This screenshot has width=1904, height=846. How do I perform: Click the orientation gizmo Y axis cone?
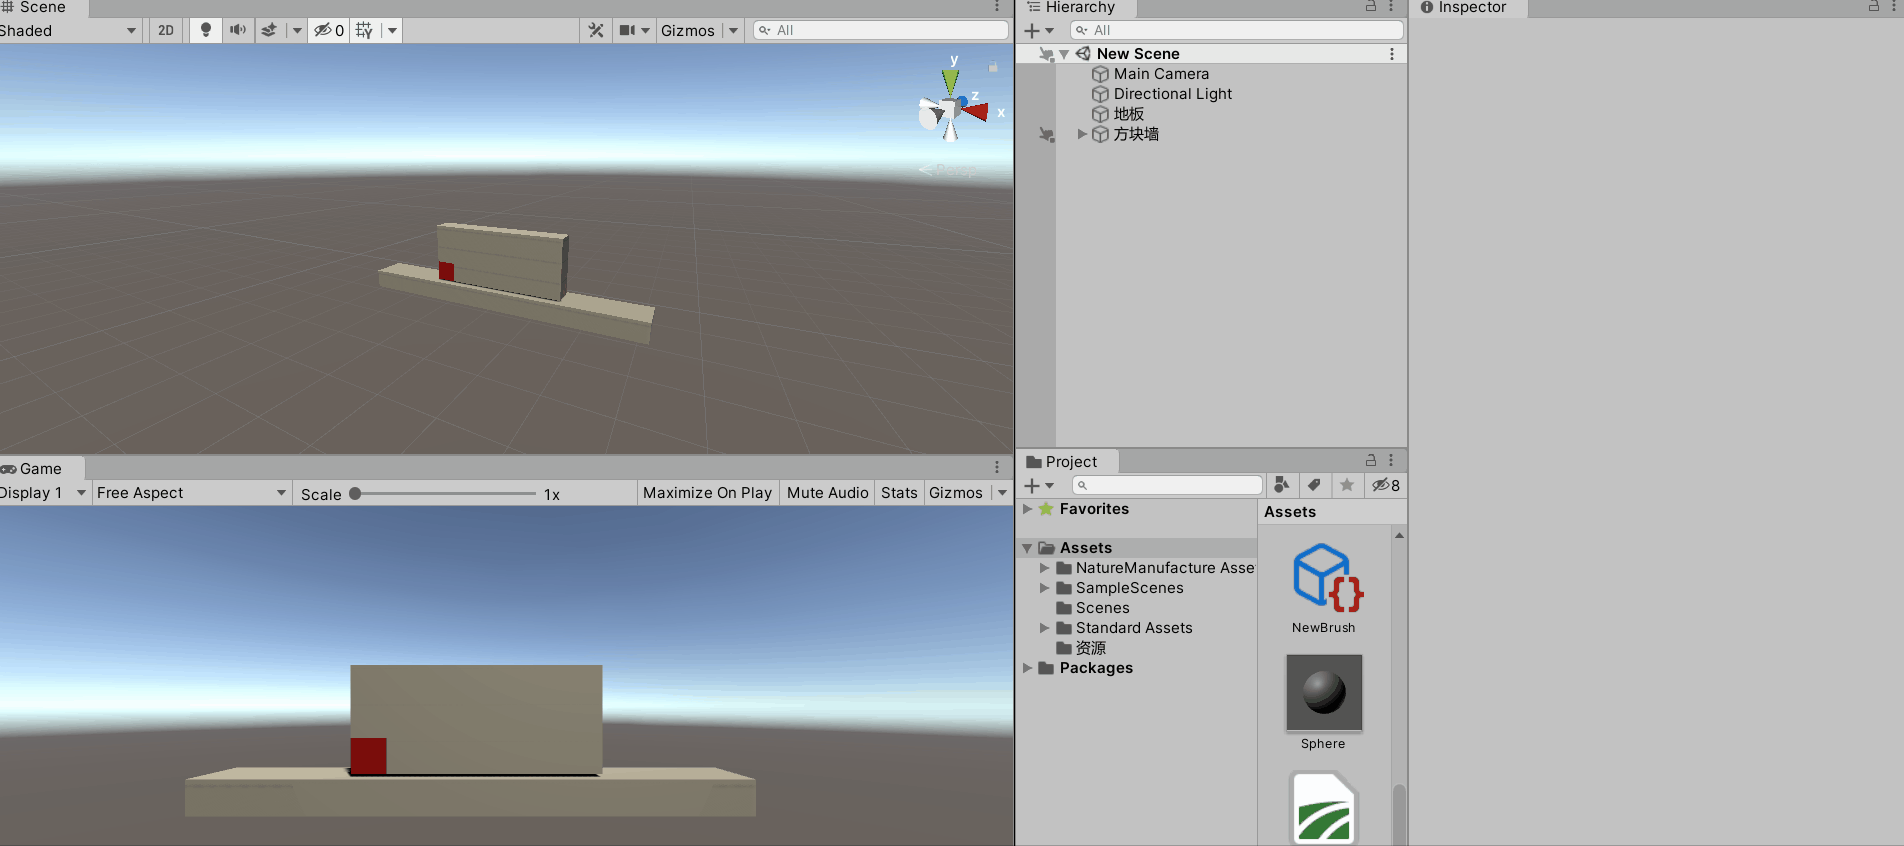coord(951,80)
